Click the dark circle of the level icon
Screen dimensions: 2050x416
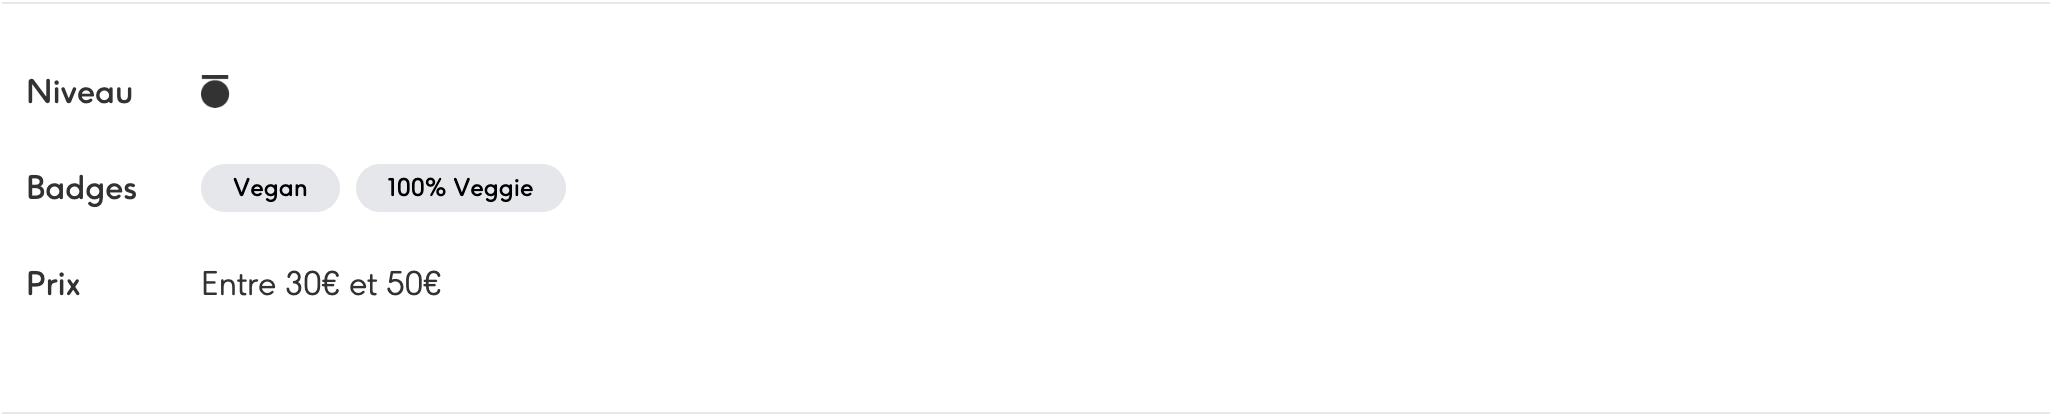click(x=215, y=95)
